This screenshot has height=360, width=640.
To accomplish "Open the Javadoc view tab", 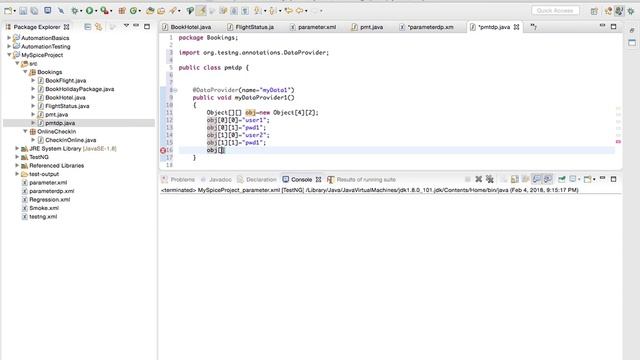I will click(x=216, y=180).
